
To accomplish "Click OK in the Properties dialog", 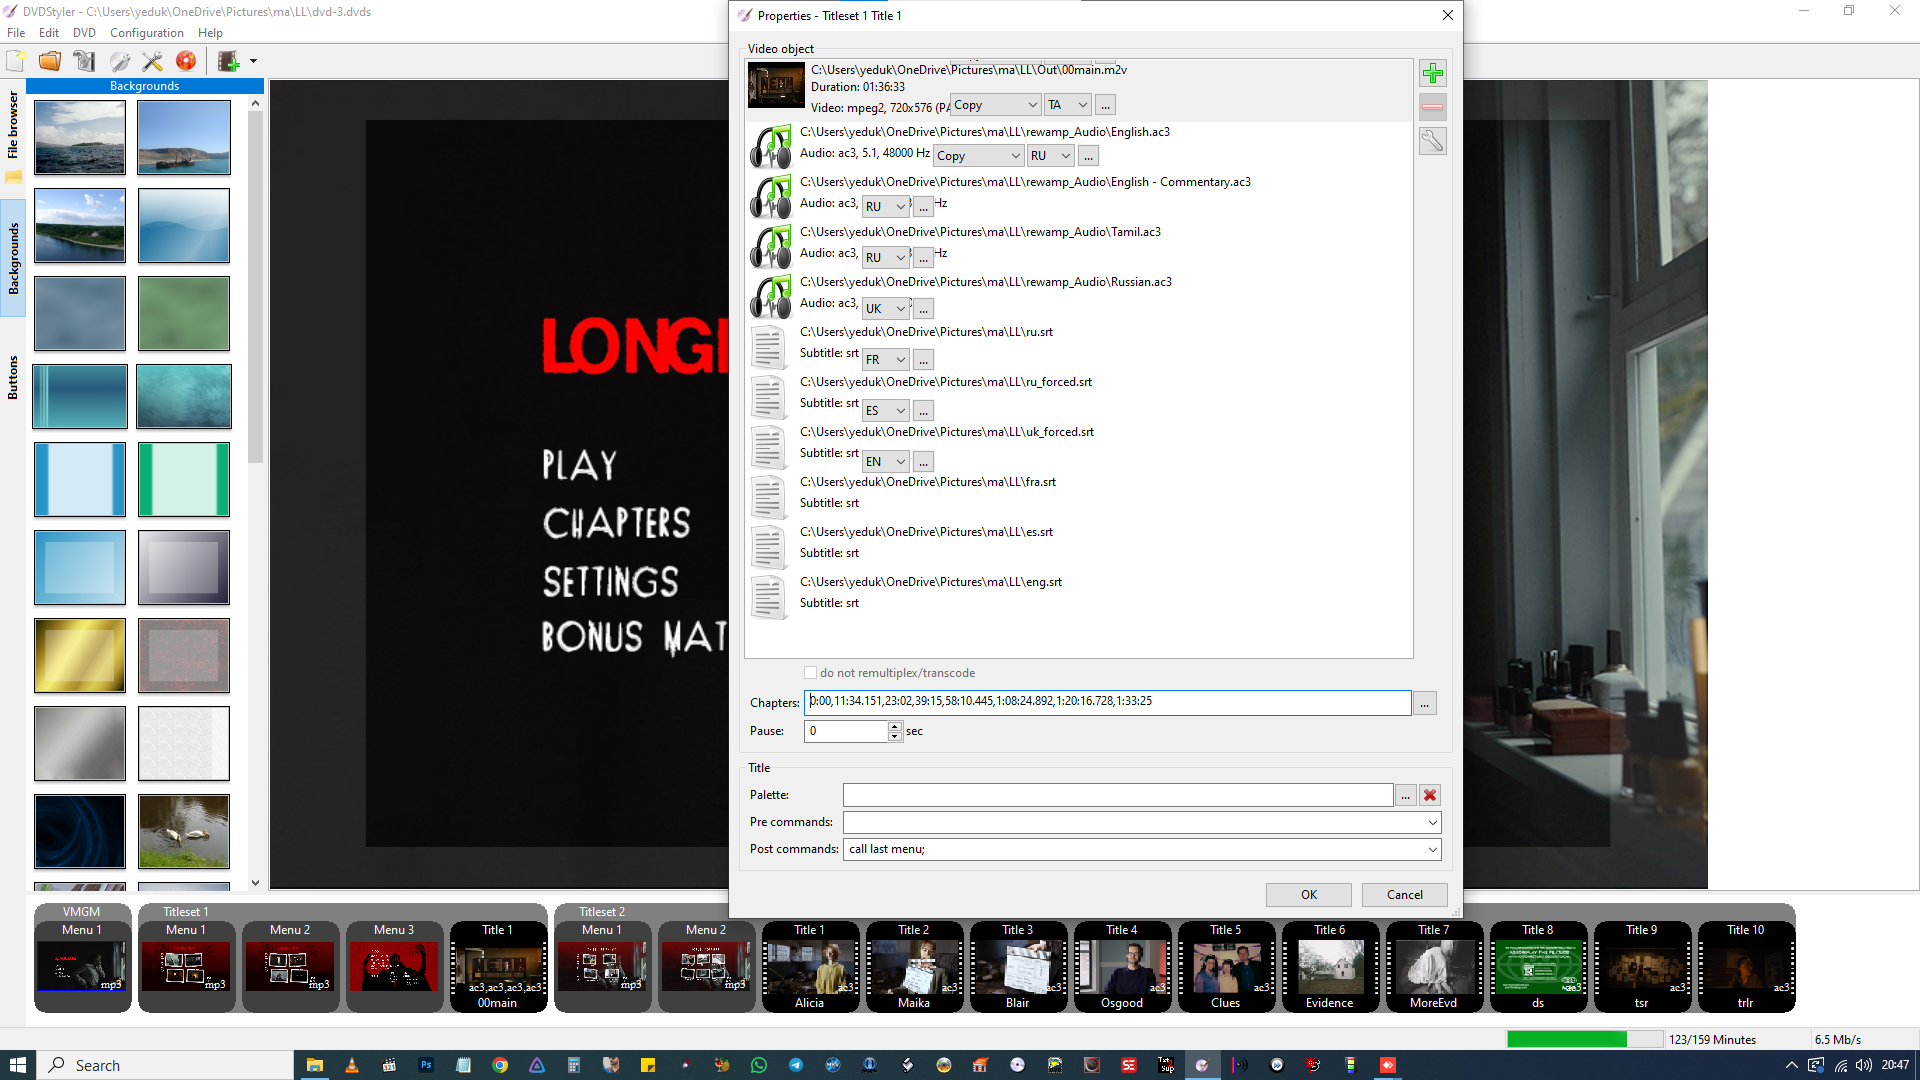I will (1308, 895).
